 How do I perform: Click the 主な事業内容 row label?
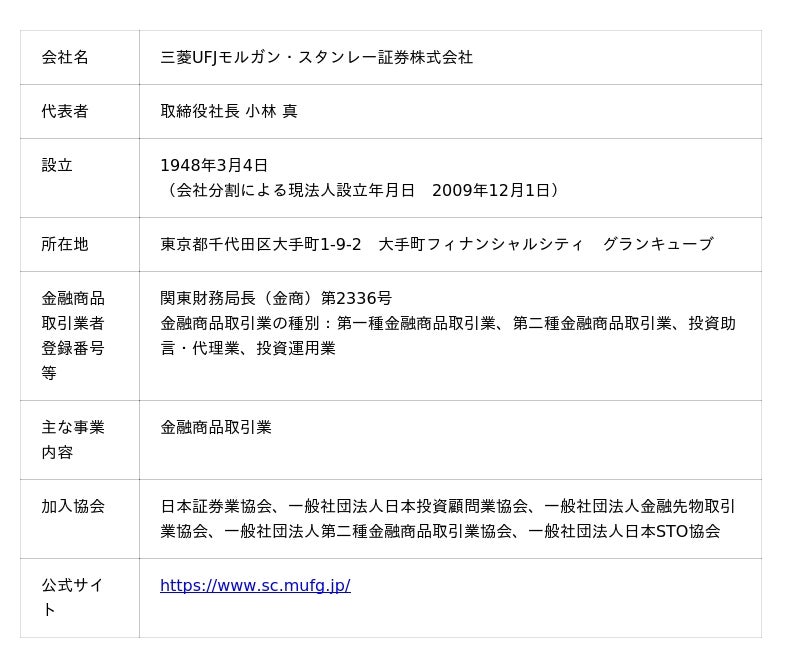73,440
